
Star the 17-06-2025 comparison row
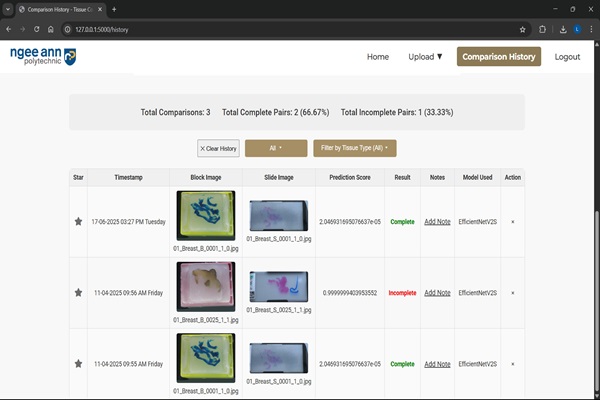point(78,221)
